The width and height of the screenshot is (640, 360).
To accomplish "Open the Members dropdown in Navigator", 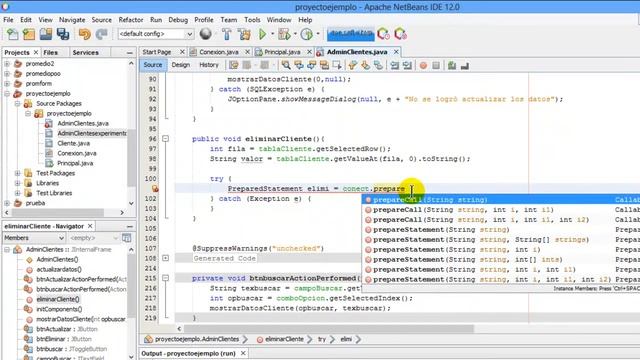I will pos(34,238).
